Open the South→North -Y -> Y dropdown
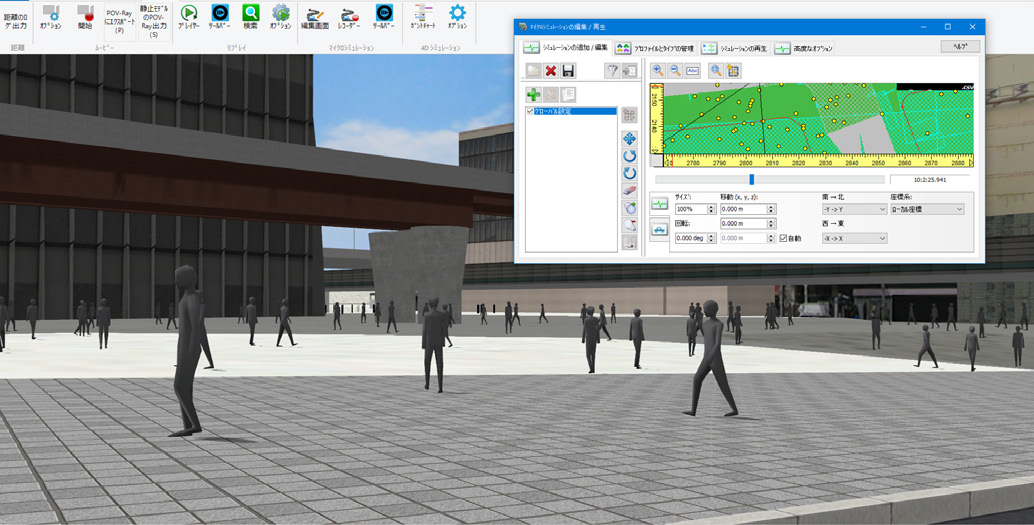This screenshot has width=1034, height=525. click(854, 209)
